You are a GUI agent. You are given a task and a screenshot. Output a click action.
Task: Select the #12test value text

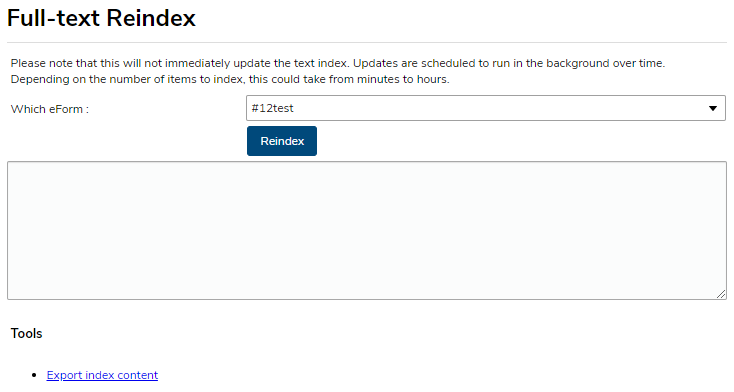click(x=272, y=108)
